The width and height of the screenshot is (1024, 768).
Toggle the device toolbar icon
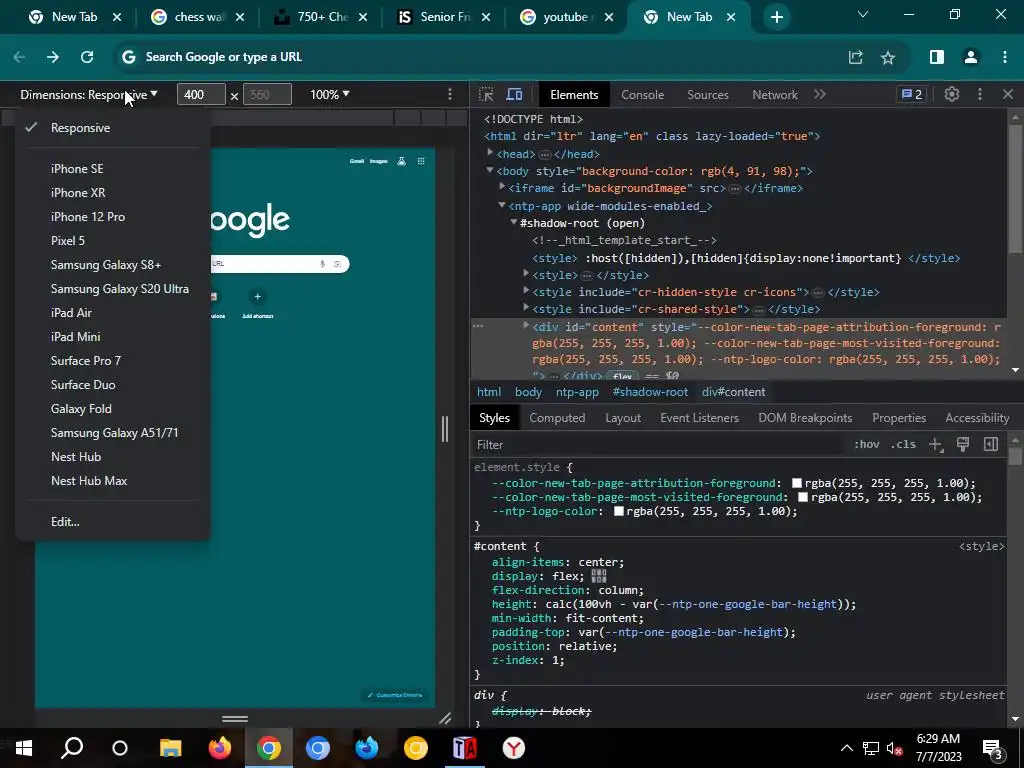click(515, 95)
